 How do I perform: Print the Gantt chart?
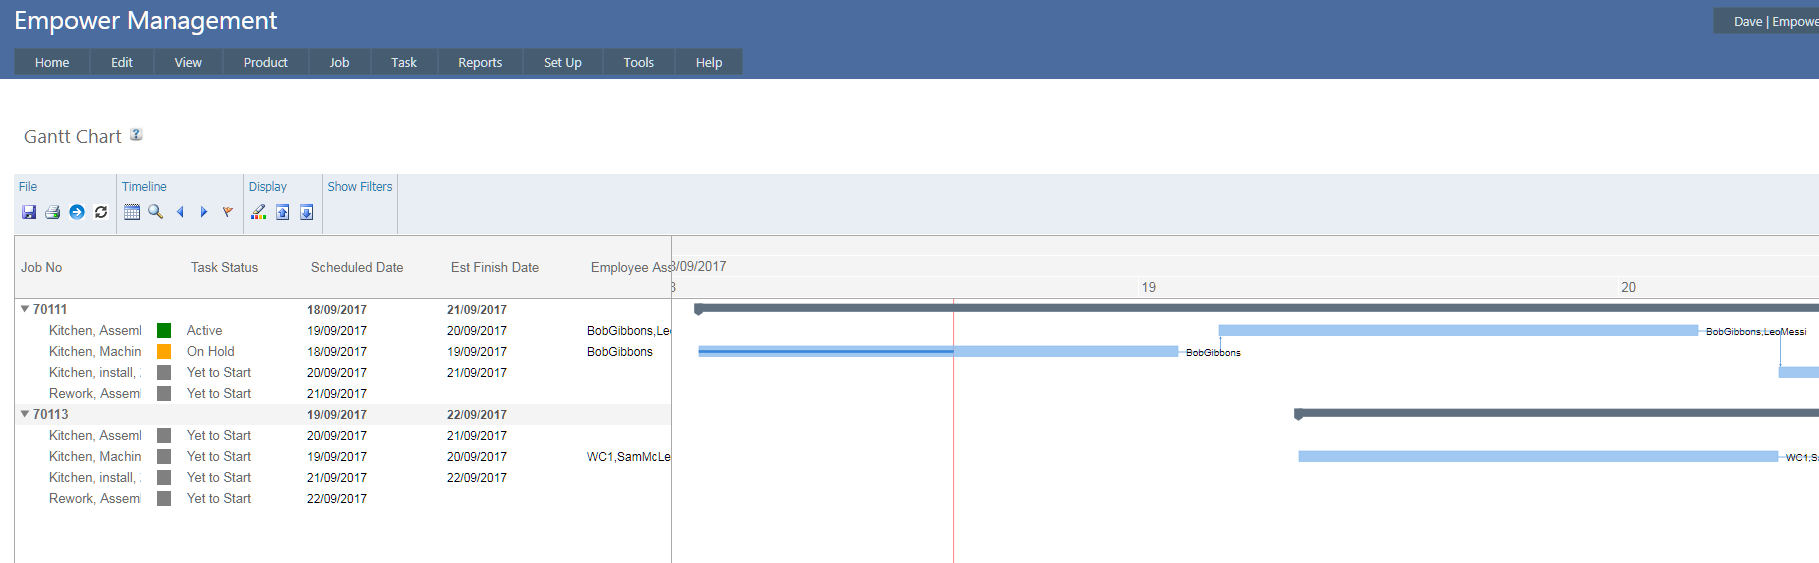tap(53, 212)
